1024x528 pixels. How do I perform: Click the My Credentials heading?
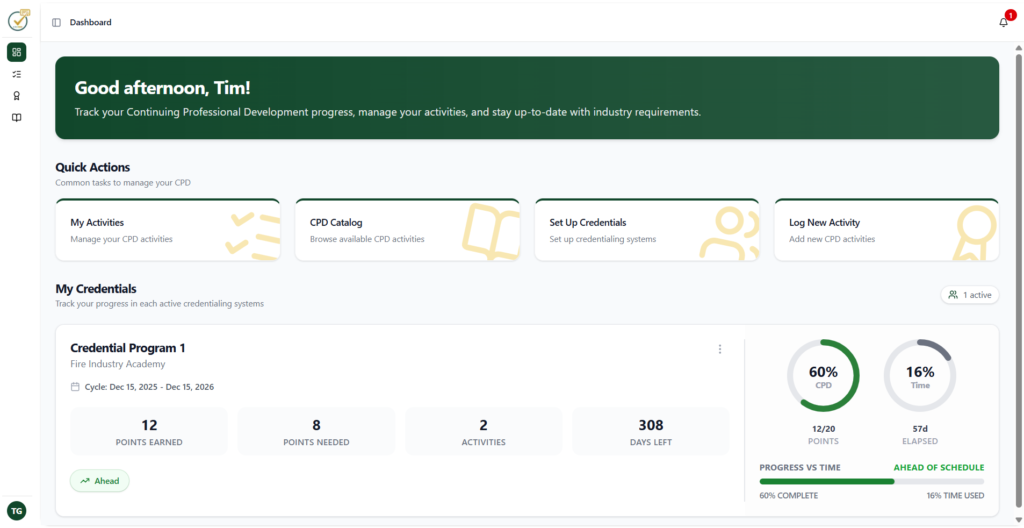[x=96, y=288]
